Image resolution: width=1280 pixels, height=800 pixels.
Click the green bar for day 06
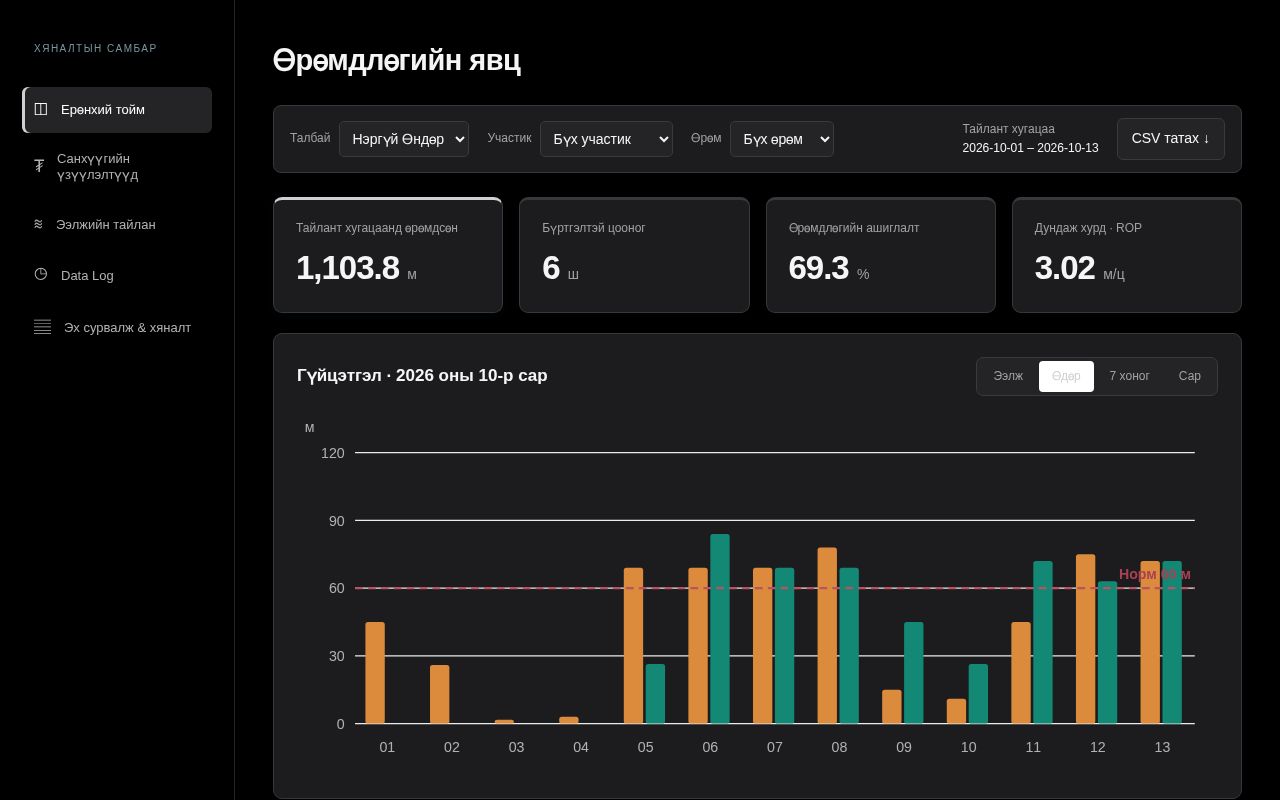[x=720, y=629]
